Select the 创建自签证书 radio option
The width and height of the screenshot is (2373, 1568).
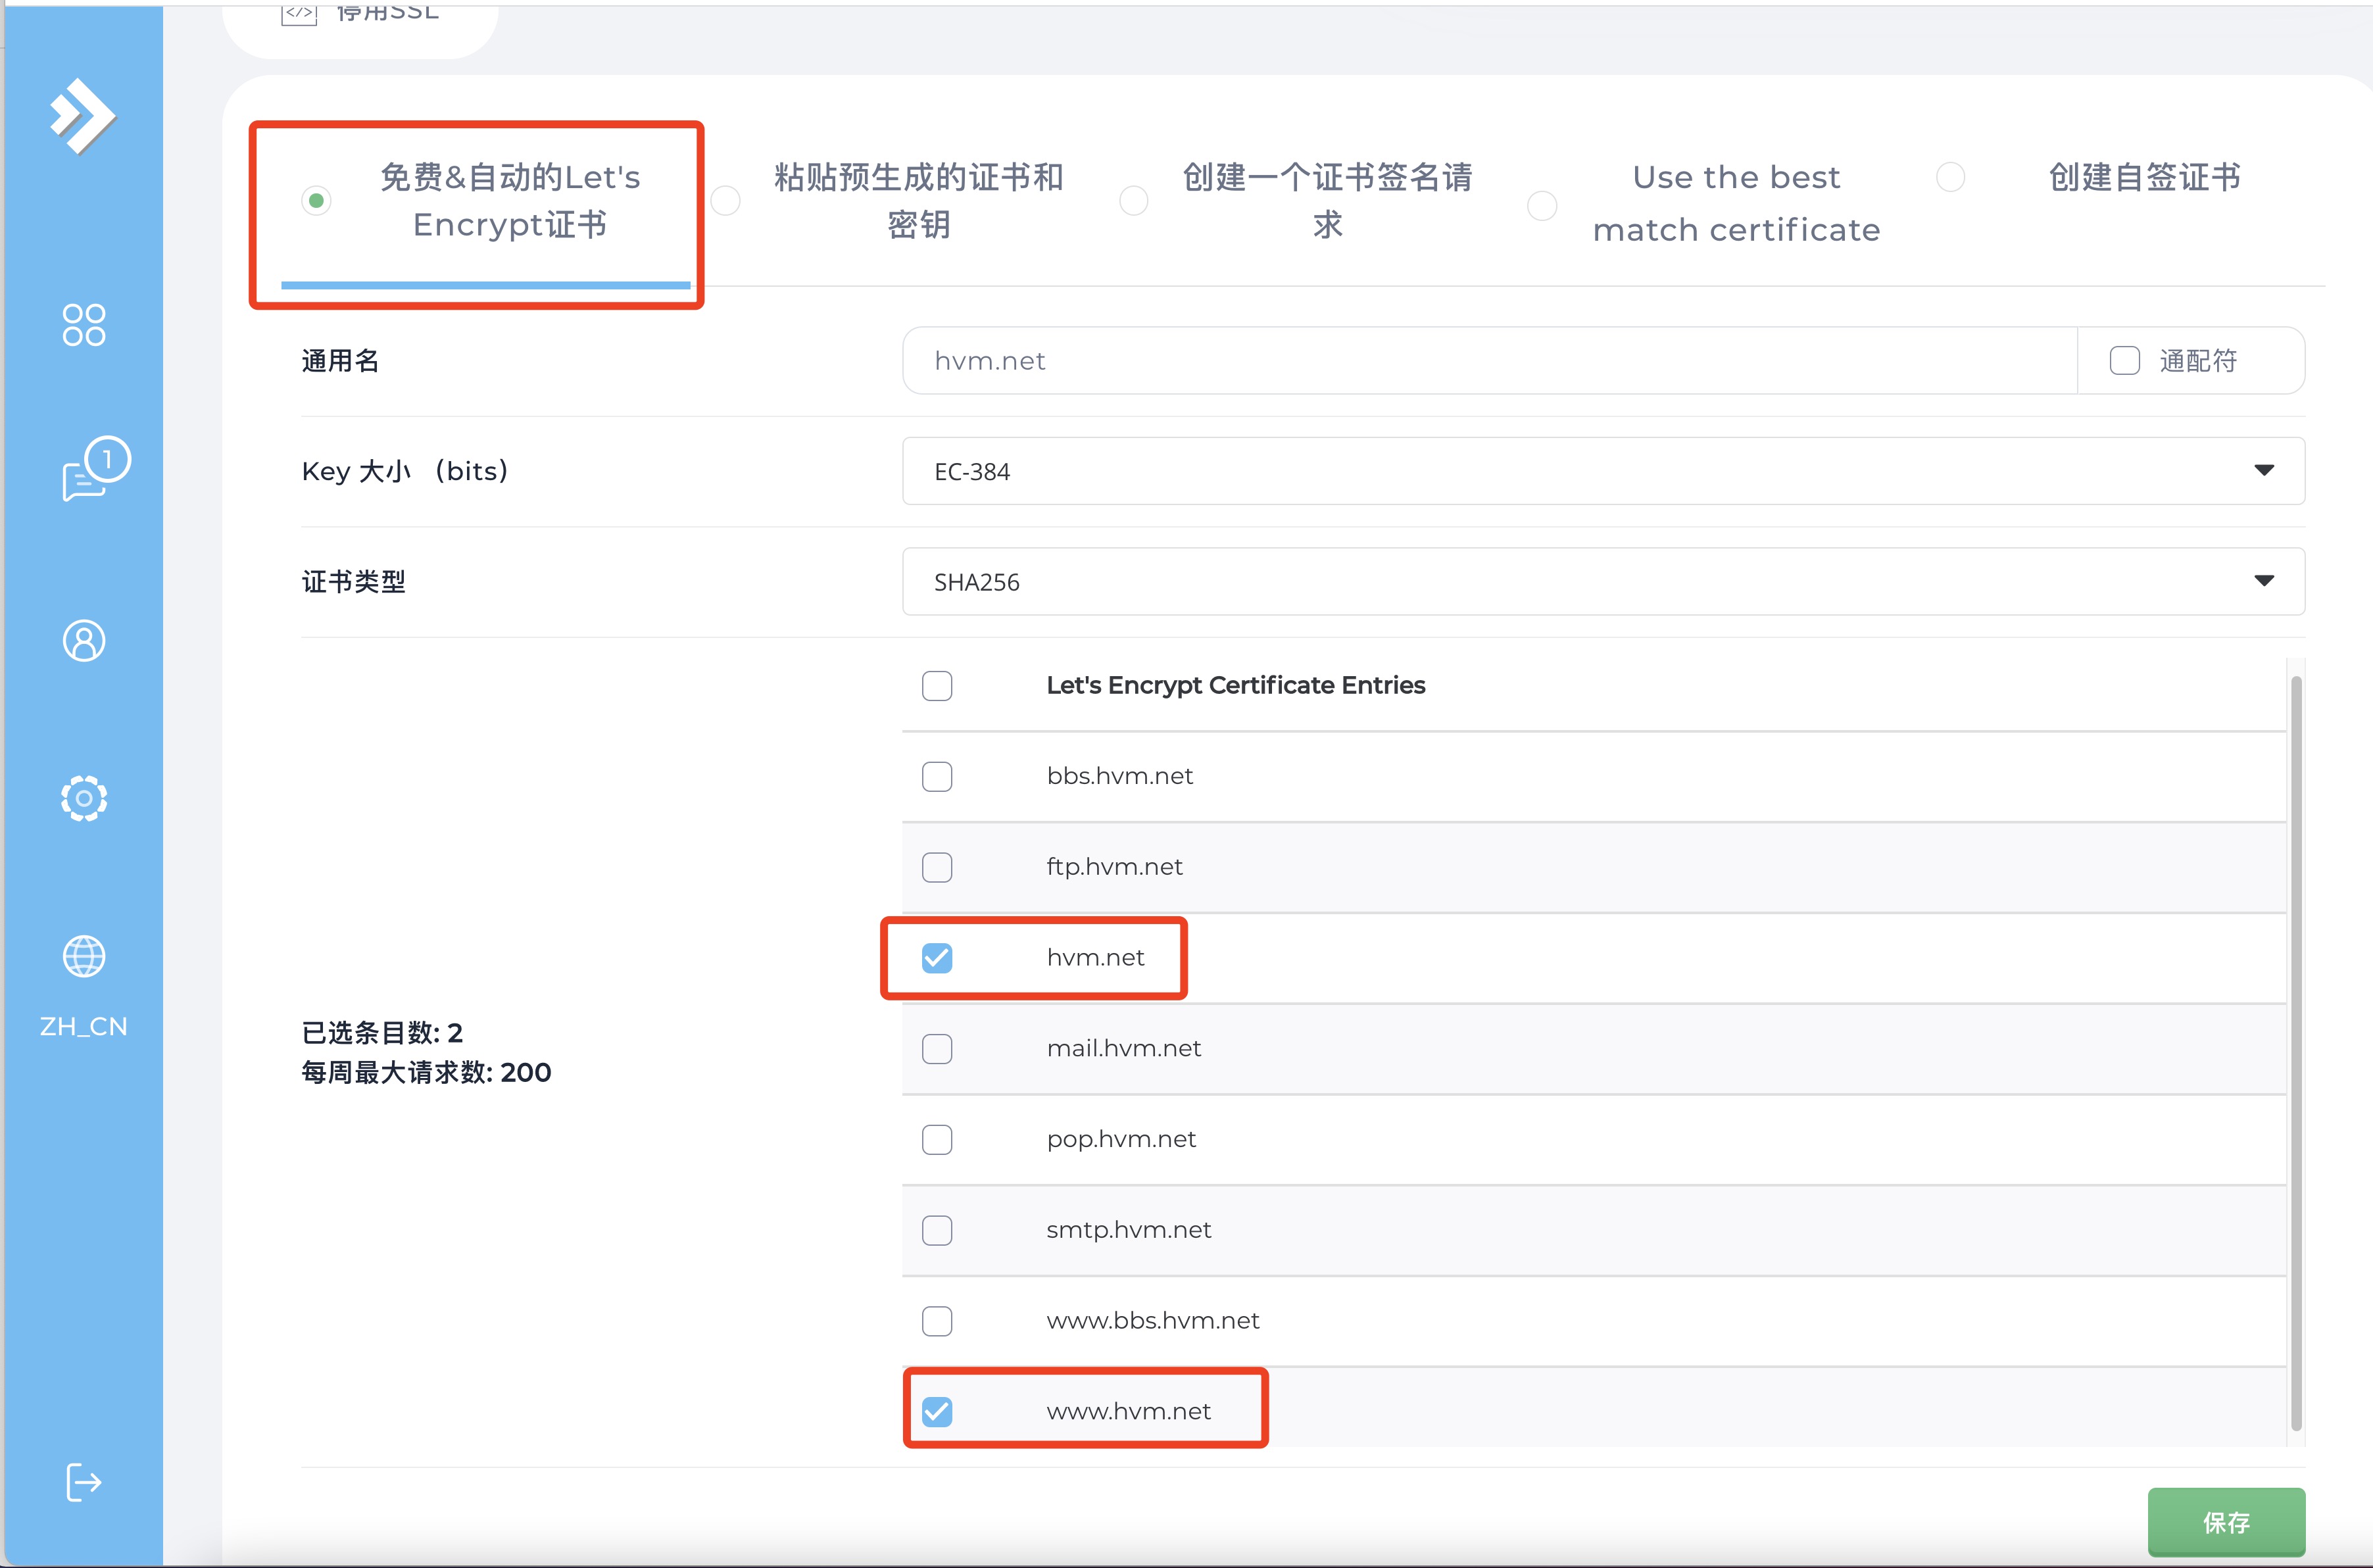[1950, 178]
